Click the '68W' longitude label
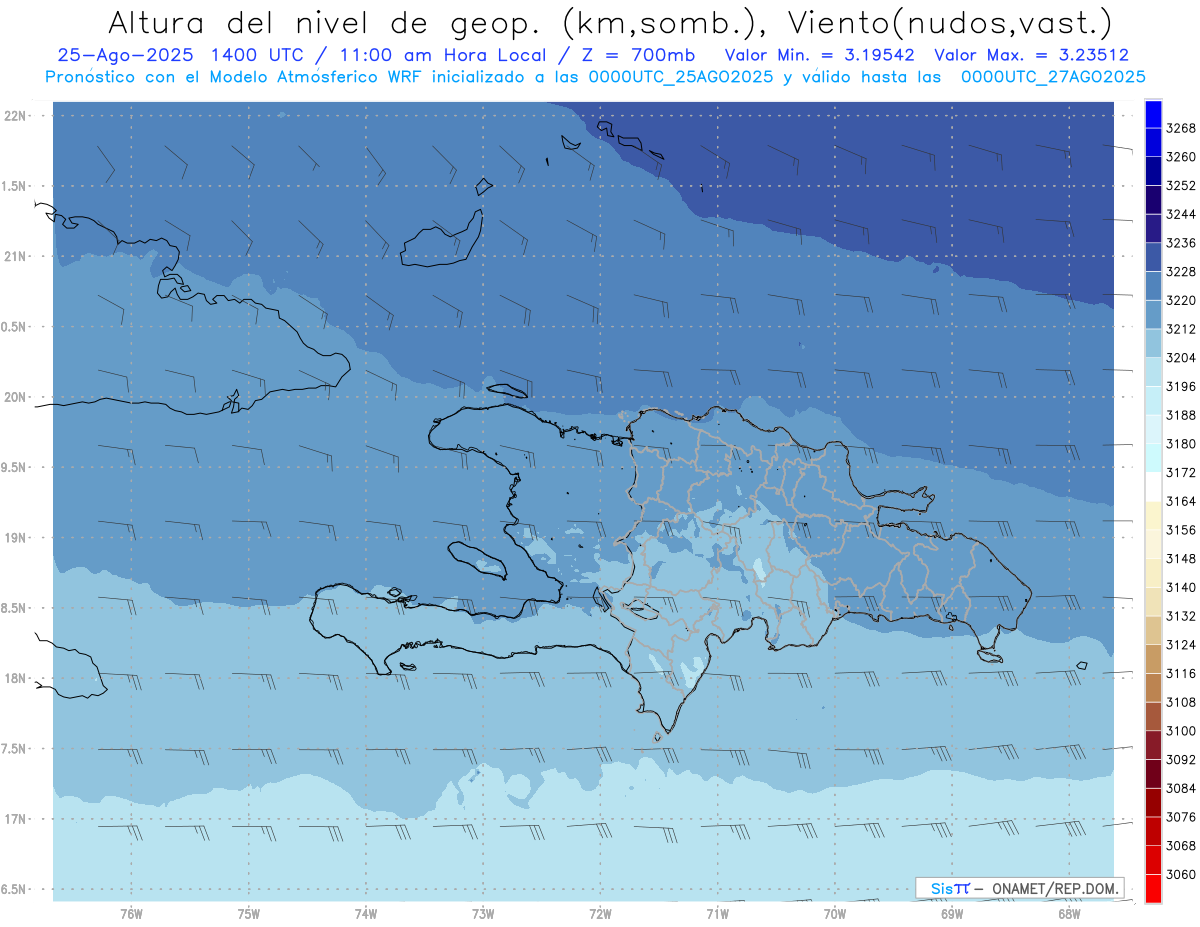The height and width of the screenshot is (927, 1200). click(x=1069, y=914)
